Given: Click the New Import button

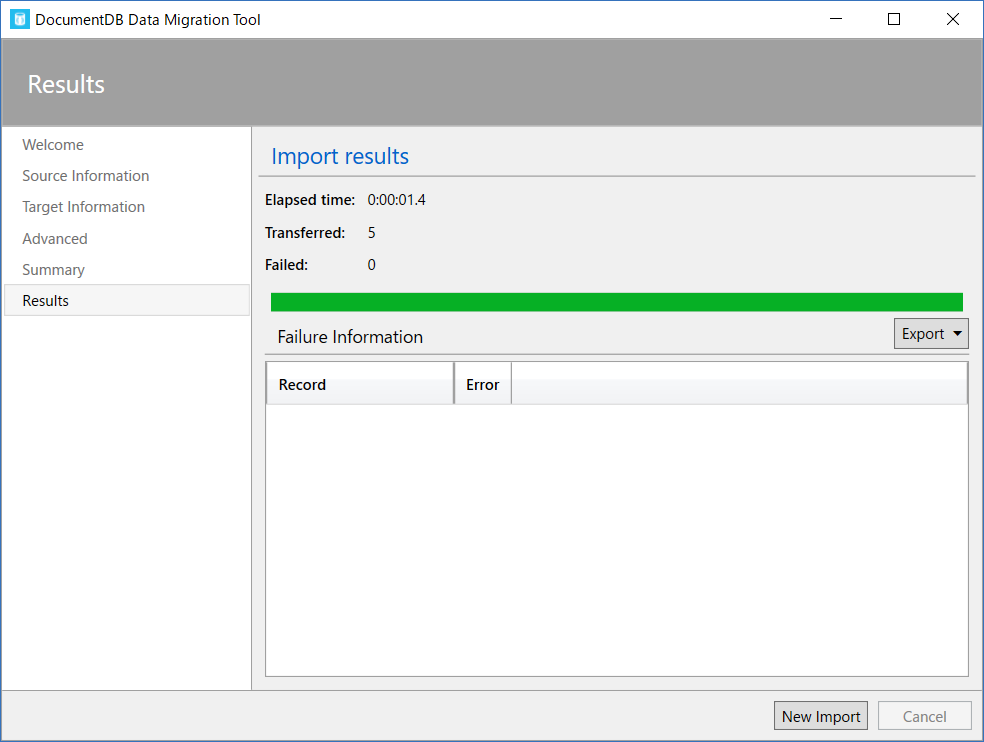Looking at the screenshot, I should tap(821, 716).
